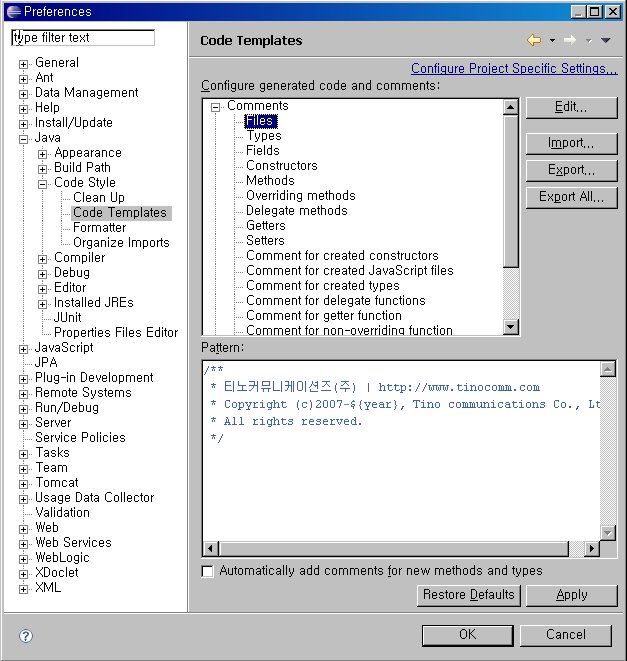Image resolution: width=627 pixels, height=661 pixels.
Task: Select Comment for getter function
Action: [324, 315]
